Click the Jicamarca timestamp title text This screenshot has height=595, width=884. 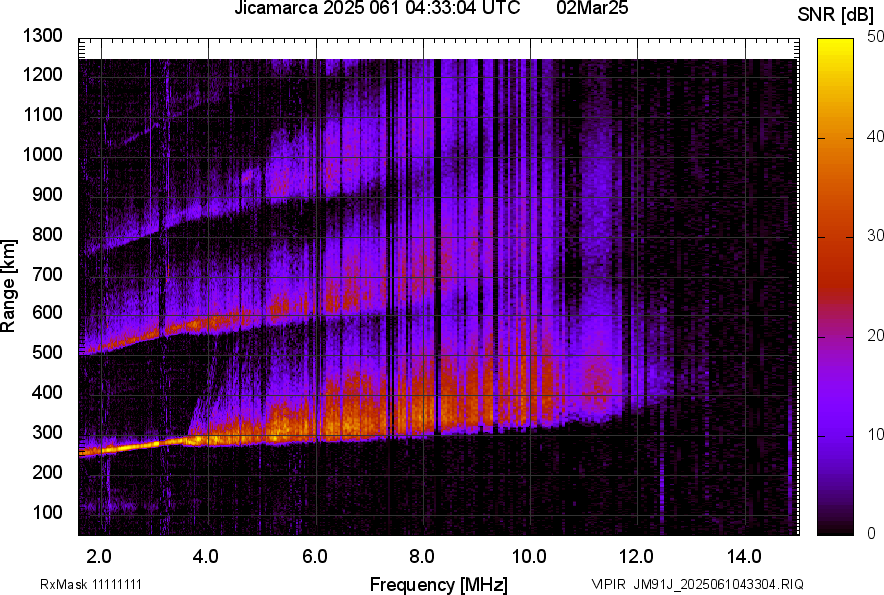pyautogui.click(x=376, y=9)
